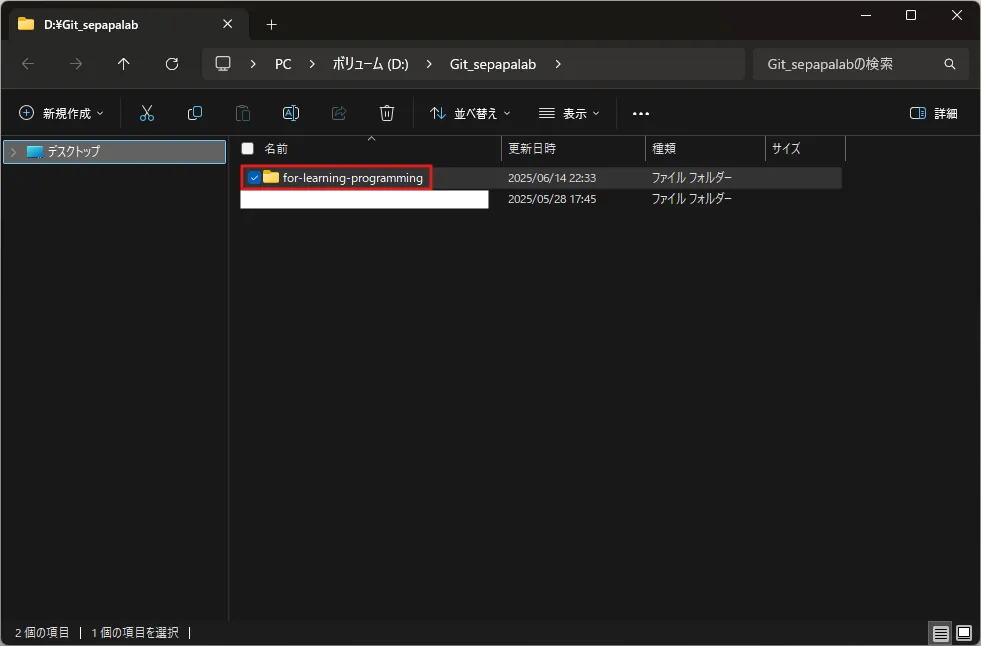981x646 pixels.
Task: Expand chevron after PC icon in address bar
Action: tap(253, 64)
